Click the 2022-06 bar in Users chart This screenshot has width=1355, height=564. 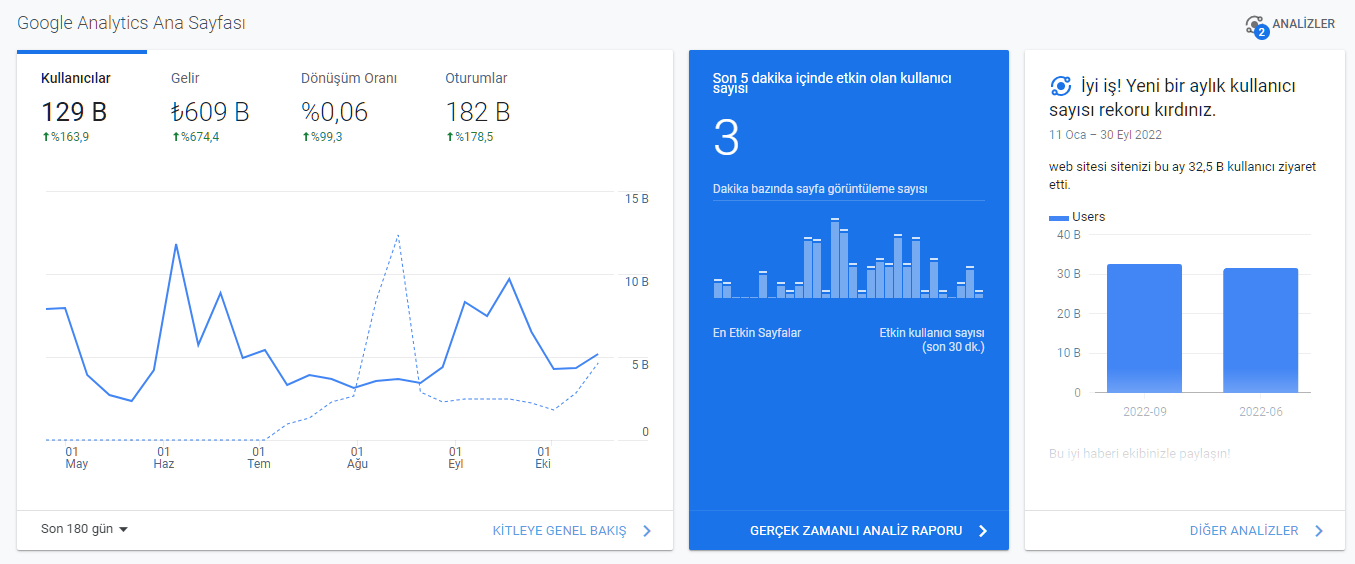click(x=1260, y=330)
